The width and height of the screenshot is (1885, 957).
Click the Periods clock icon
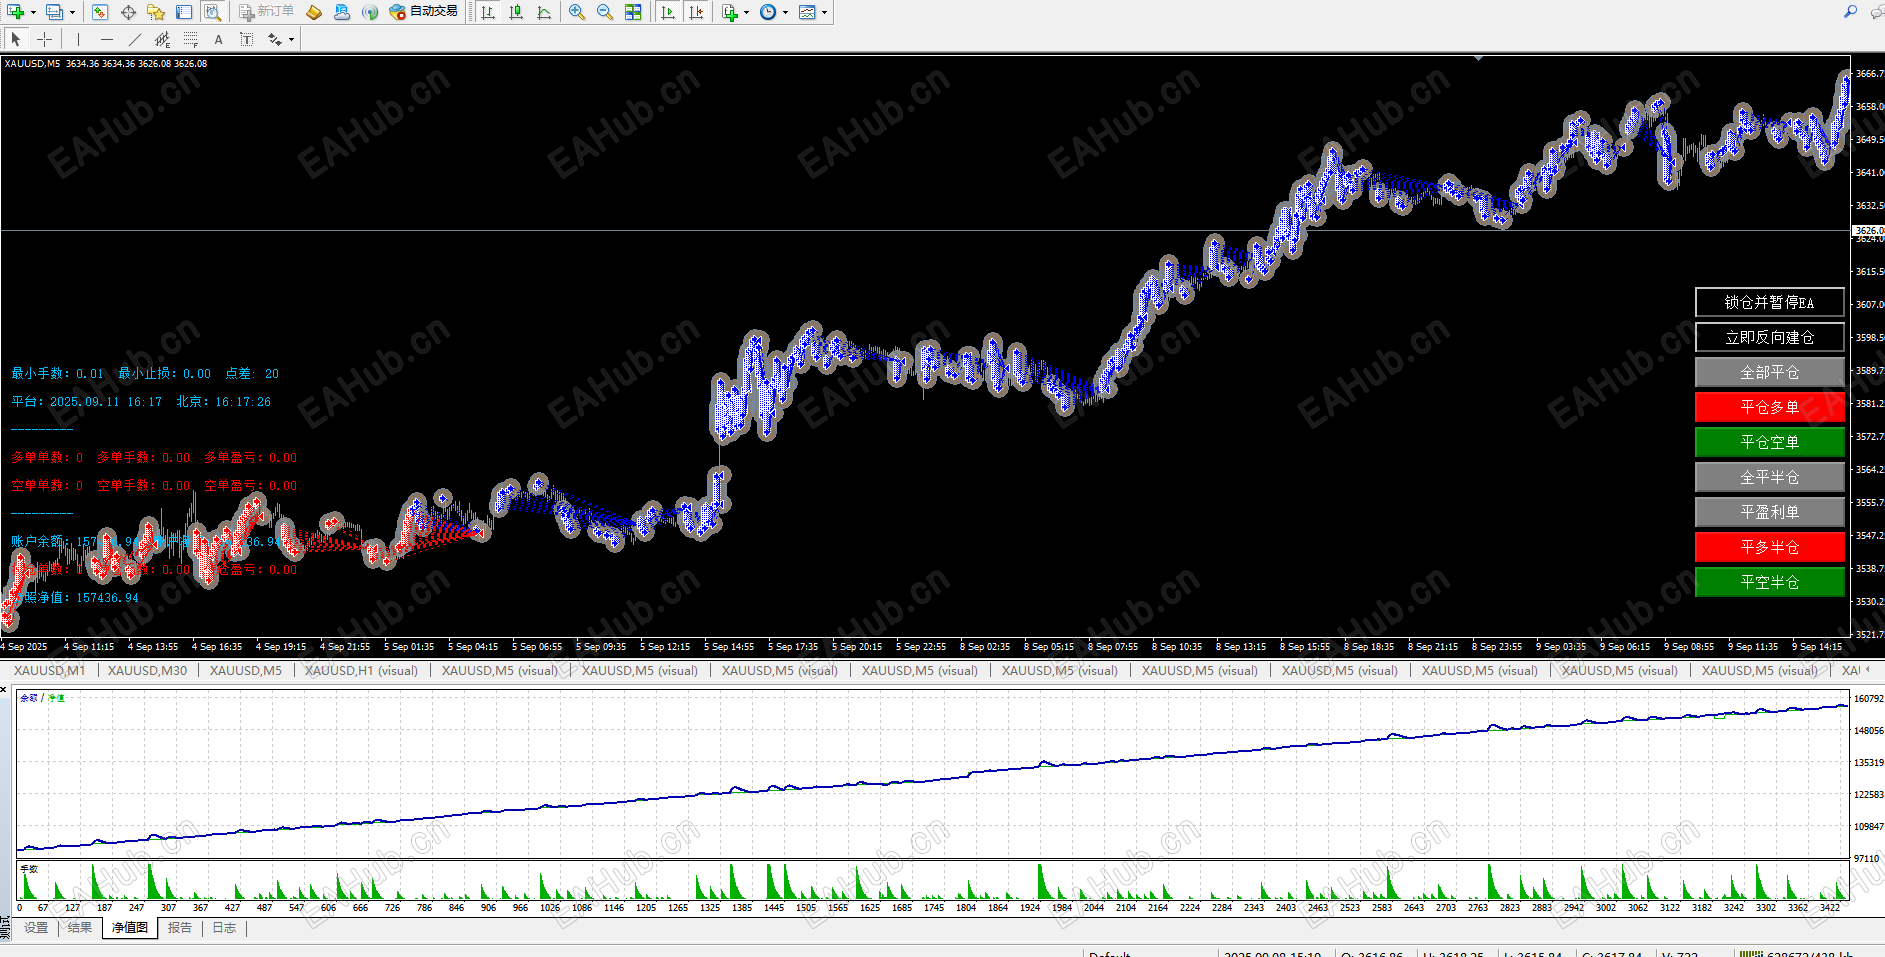(x=768, y=12)
